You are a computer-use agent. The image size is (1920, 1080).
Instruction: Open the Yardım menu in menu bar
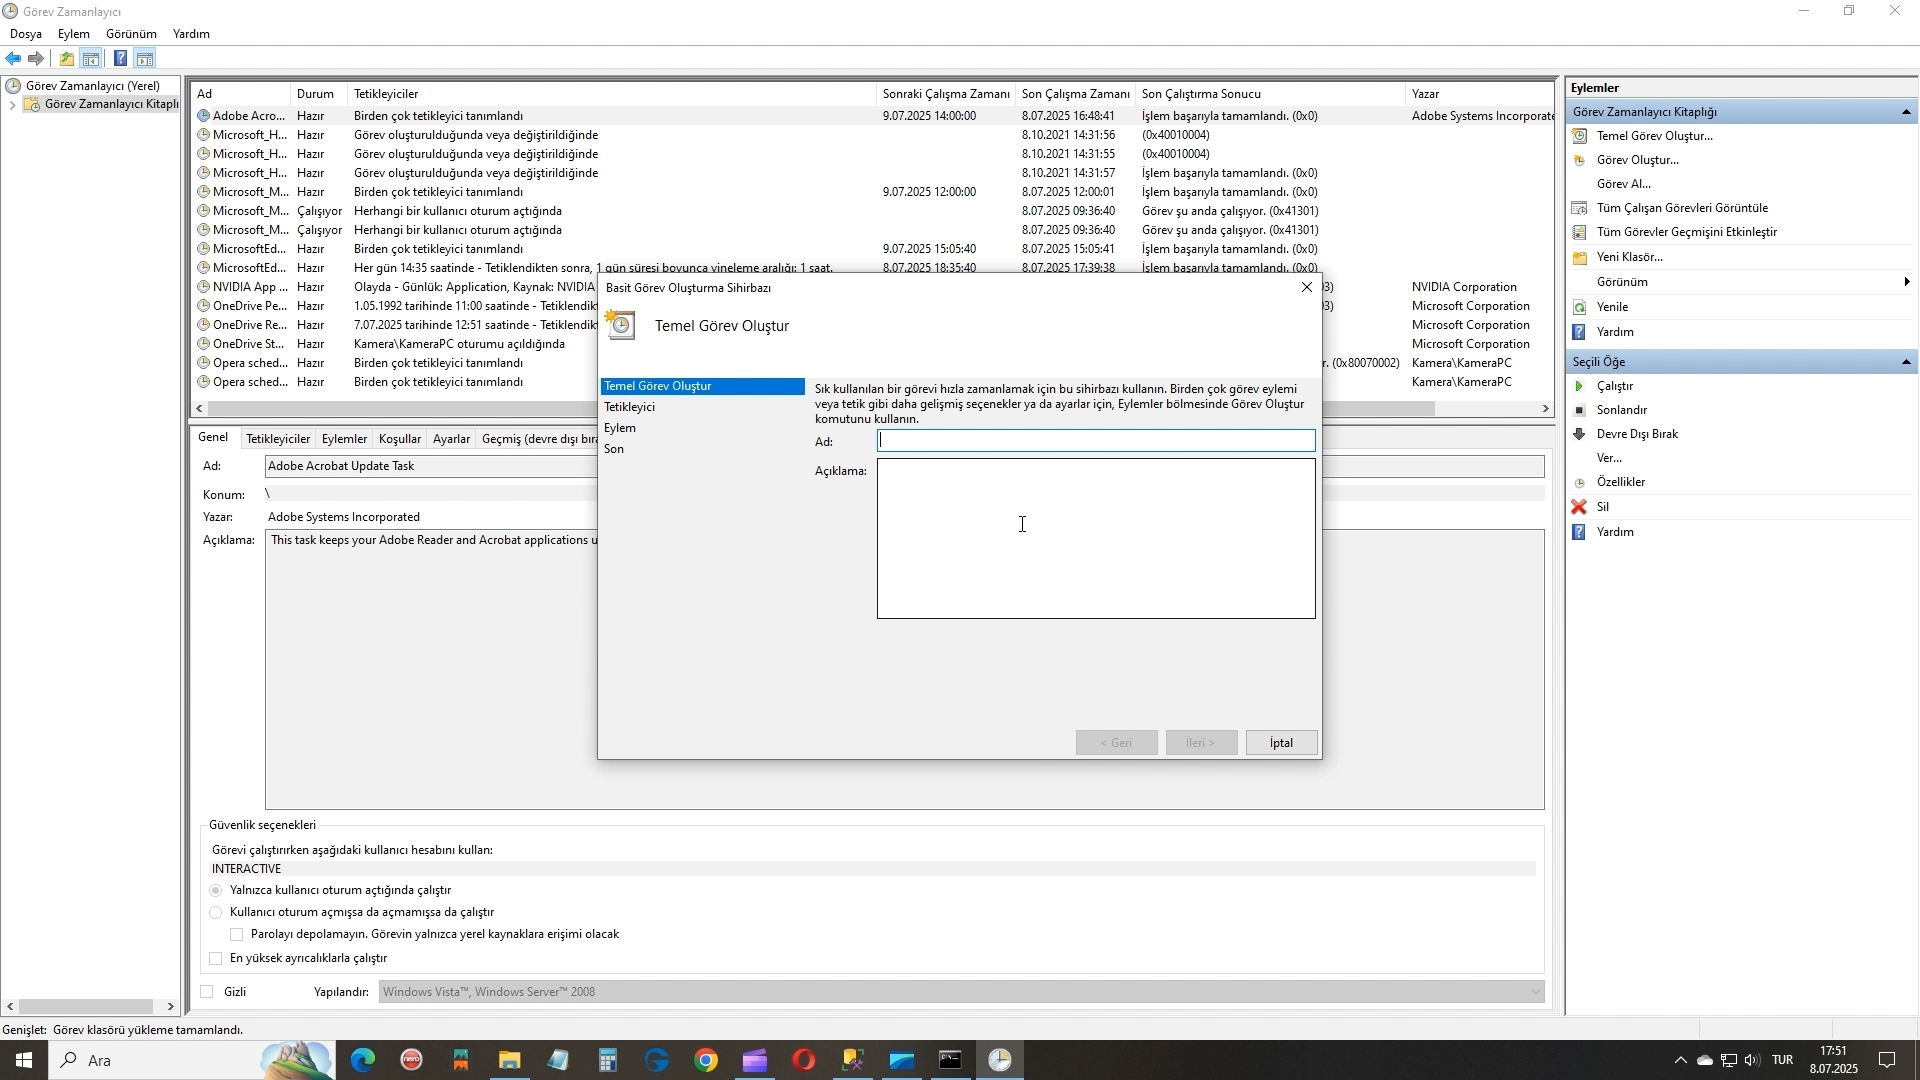point(191,34)
